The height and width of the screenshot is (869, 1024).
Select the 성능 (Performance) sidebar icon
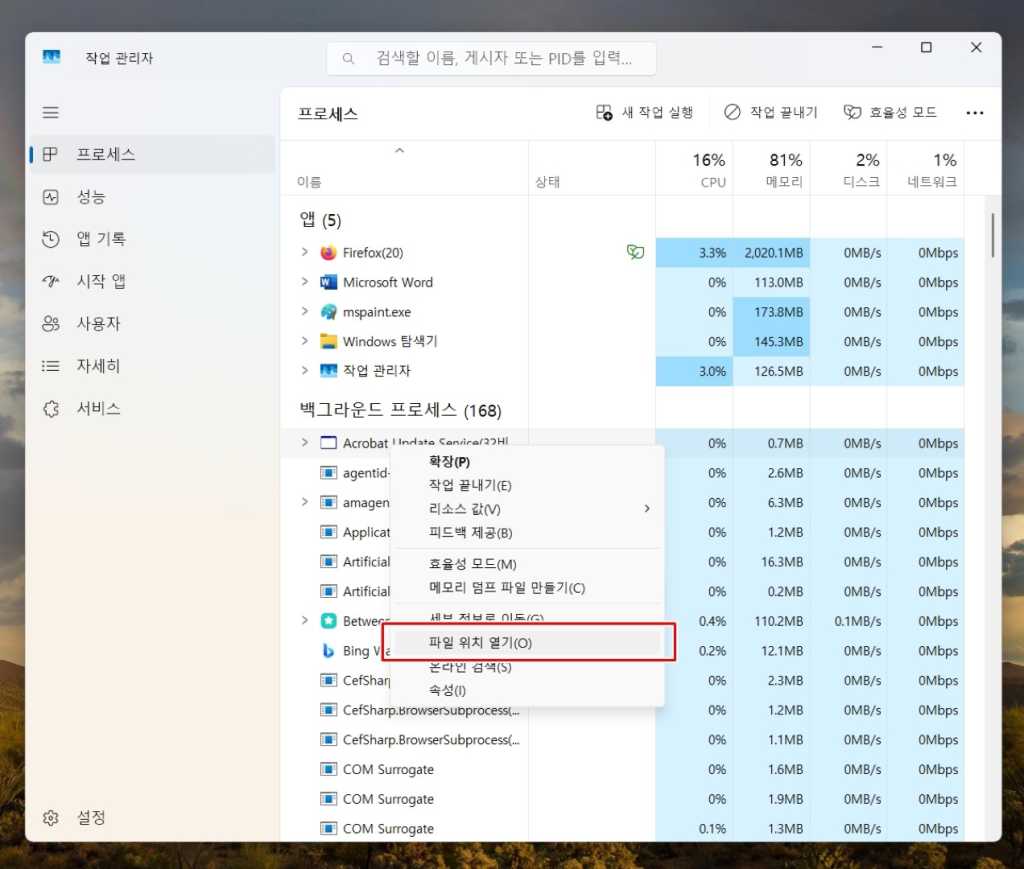pos(51,197)
